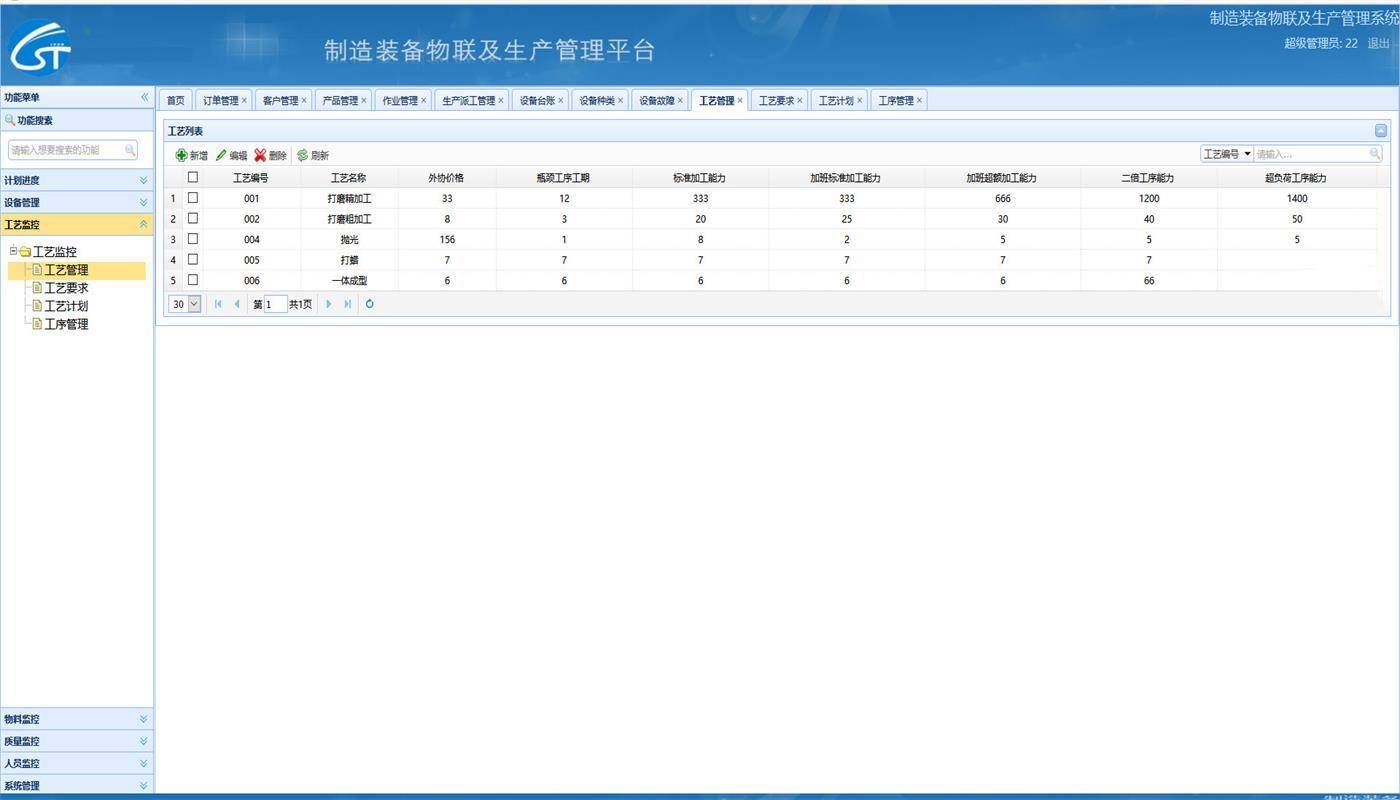The image size is (1400, 800).
Task: Click the 退出 logout link
Action: pyautogui.click(x=1378, y=43)
